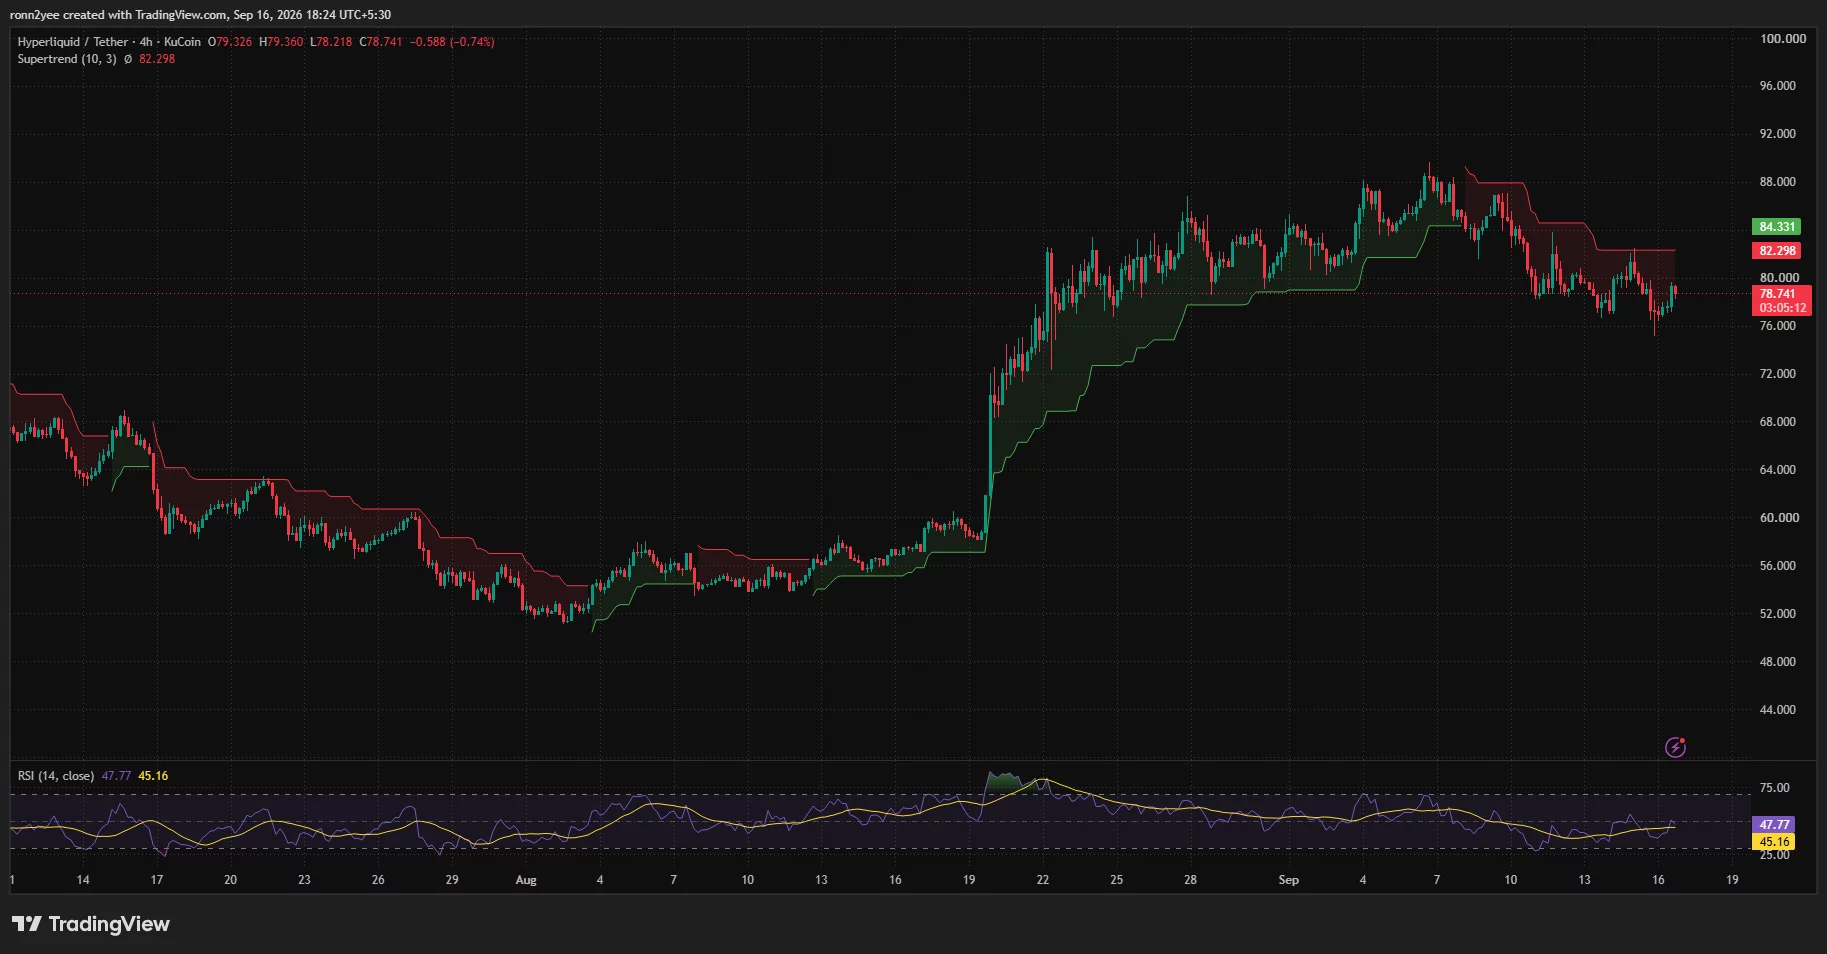
Task: Click the 76.000 price scale level
Action: (1778, 326)
